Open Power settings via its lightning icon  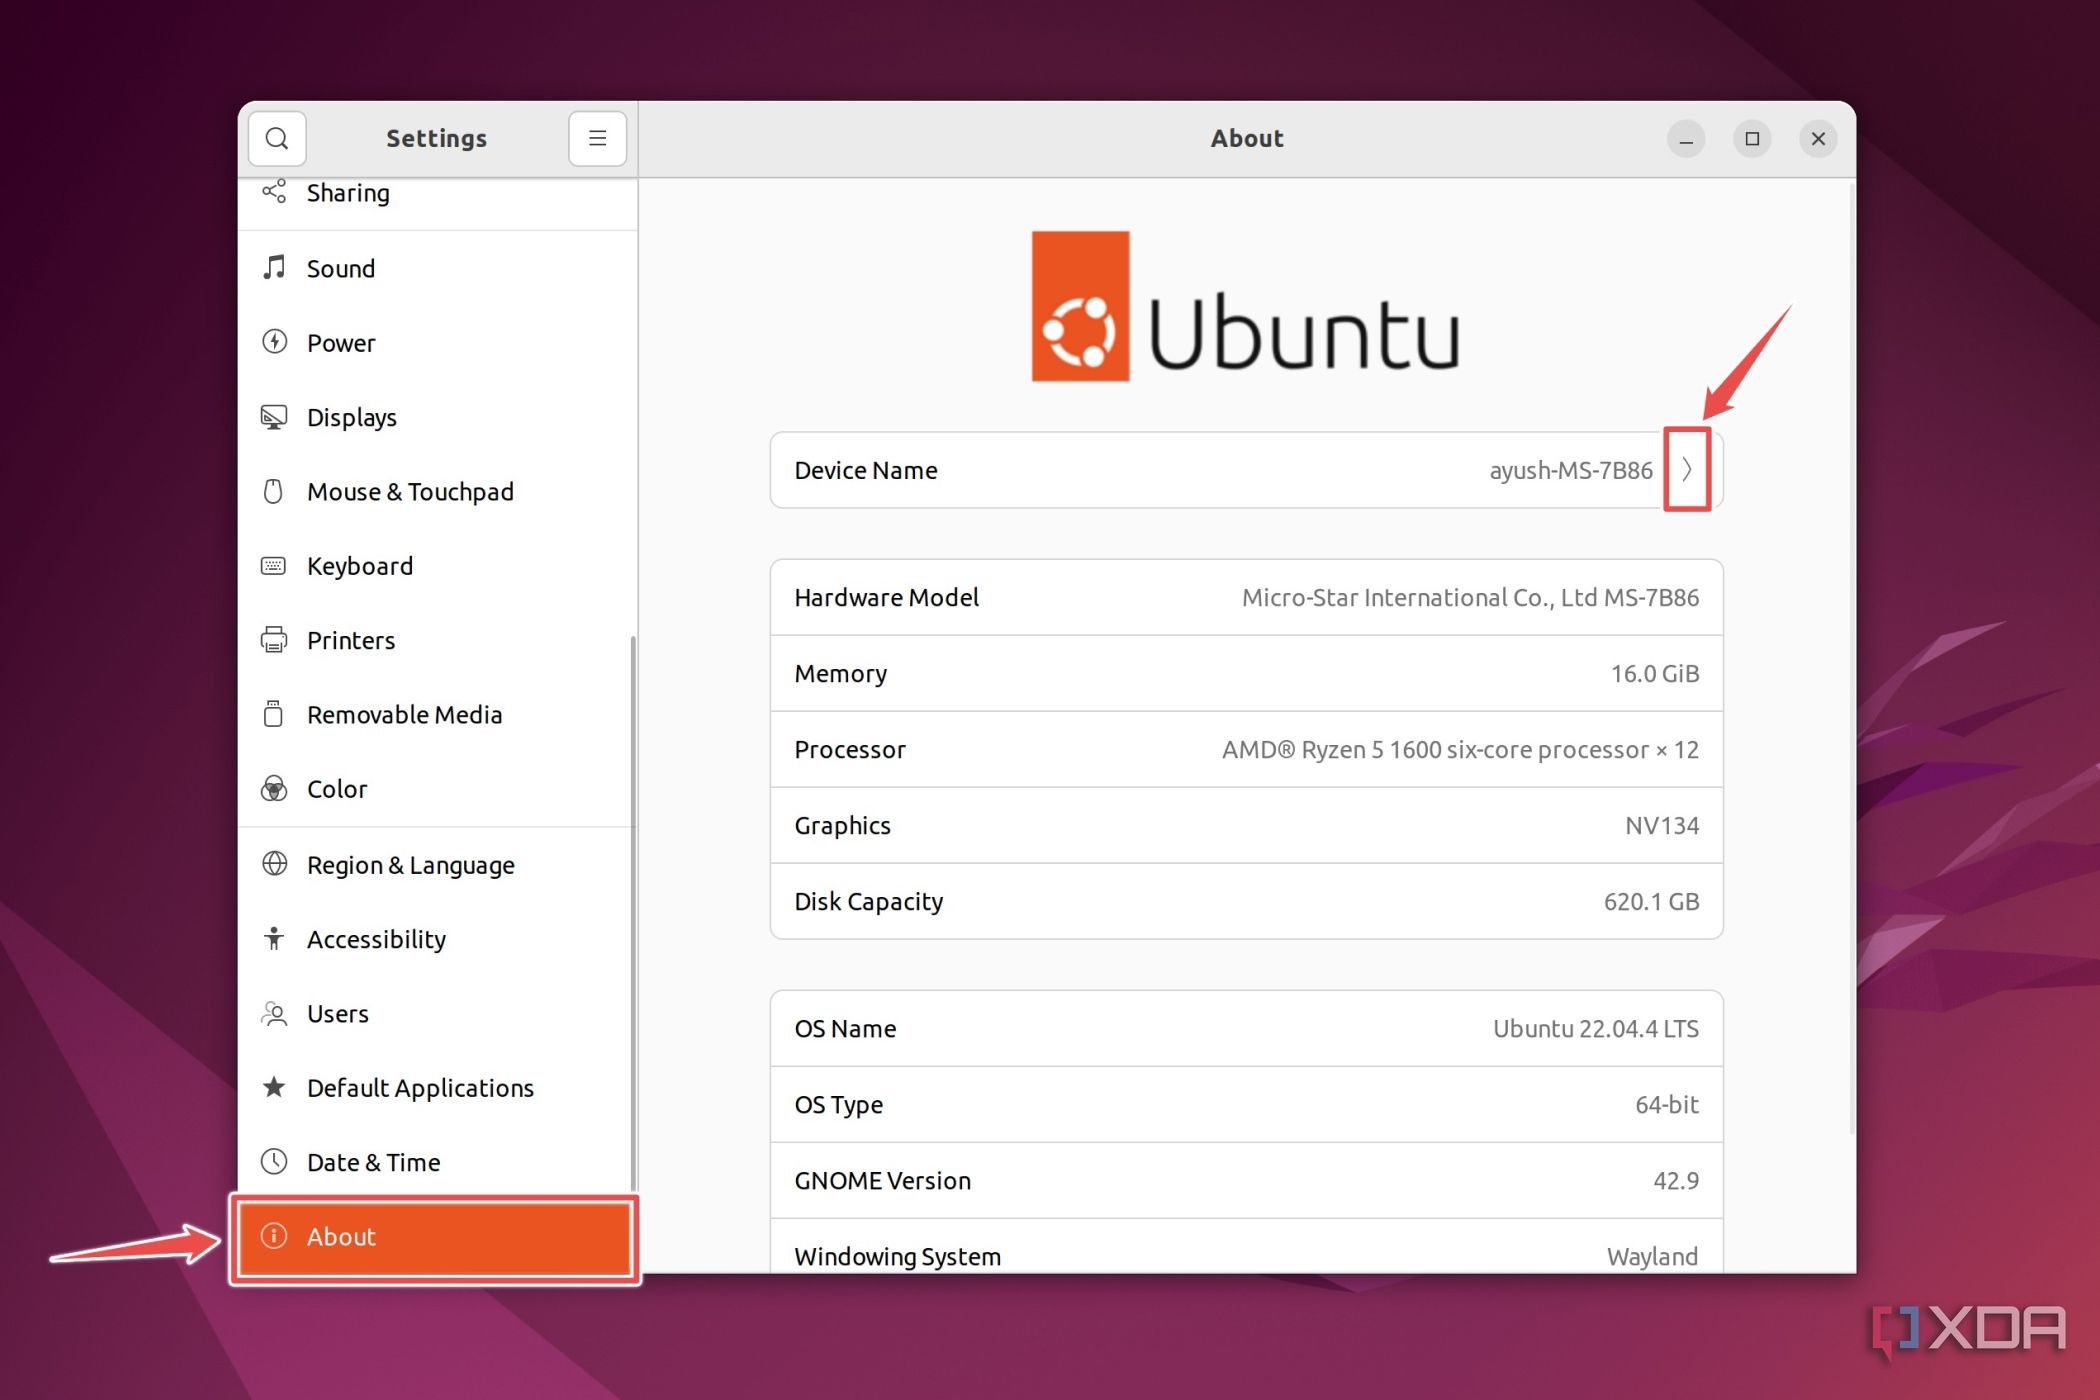pyautogui.click(x=274, y=342)
